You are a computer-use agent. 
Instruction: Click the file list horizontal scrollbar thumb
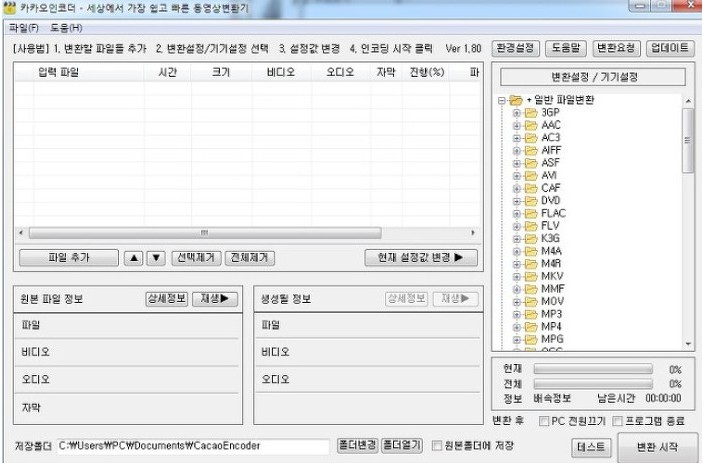click(x=205, y=233)
